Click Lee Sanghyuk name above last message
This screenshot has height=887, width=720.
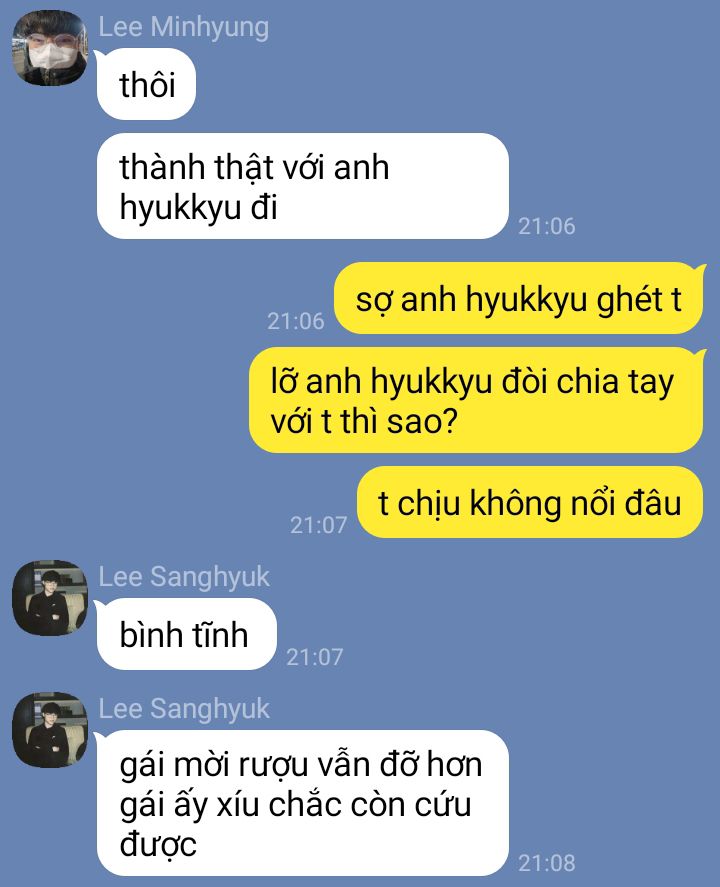[x=184, y=709]
